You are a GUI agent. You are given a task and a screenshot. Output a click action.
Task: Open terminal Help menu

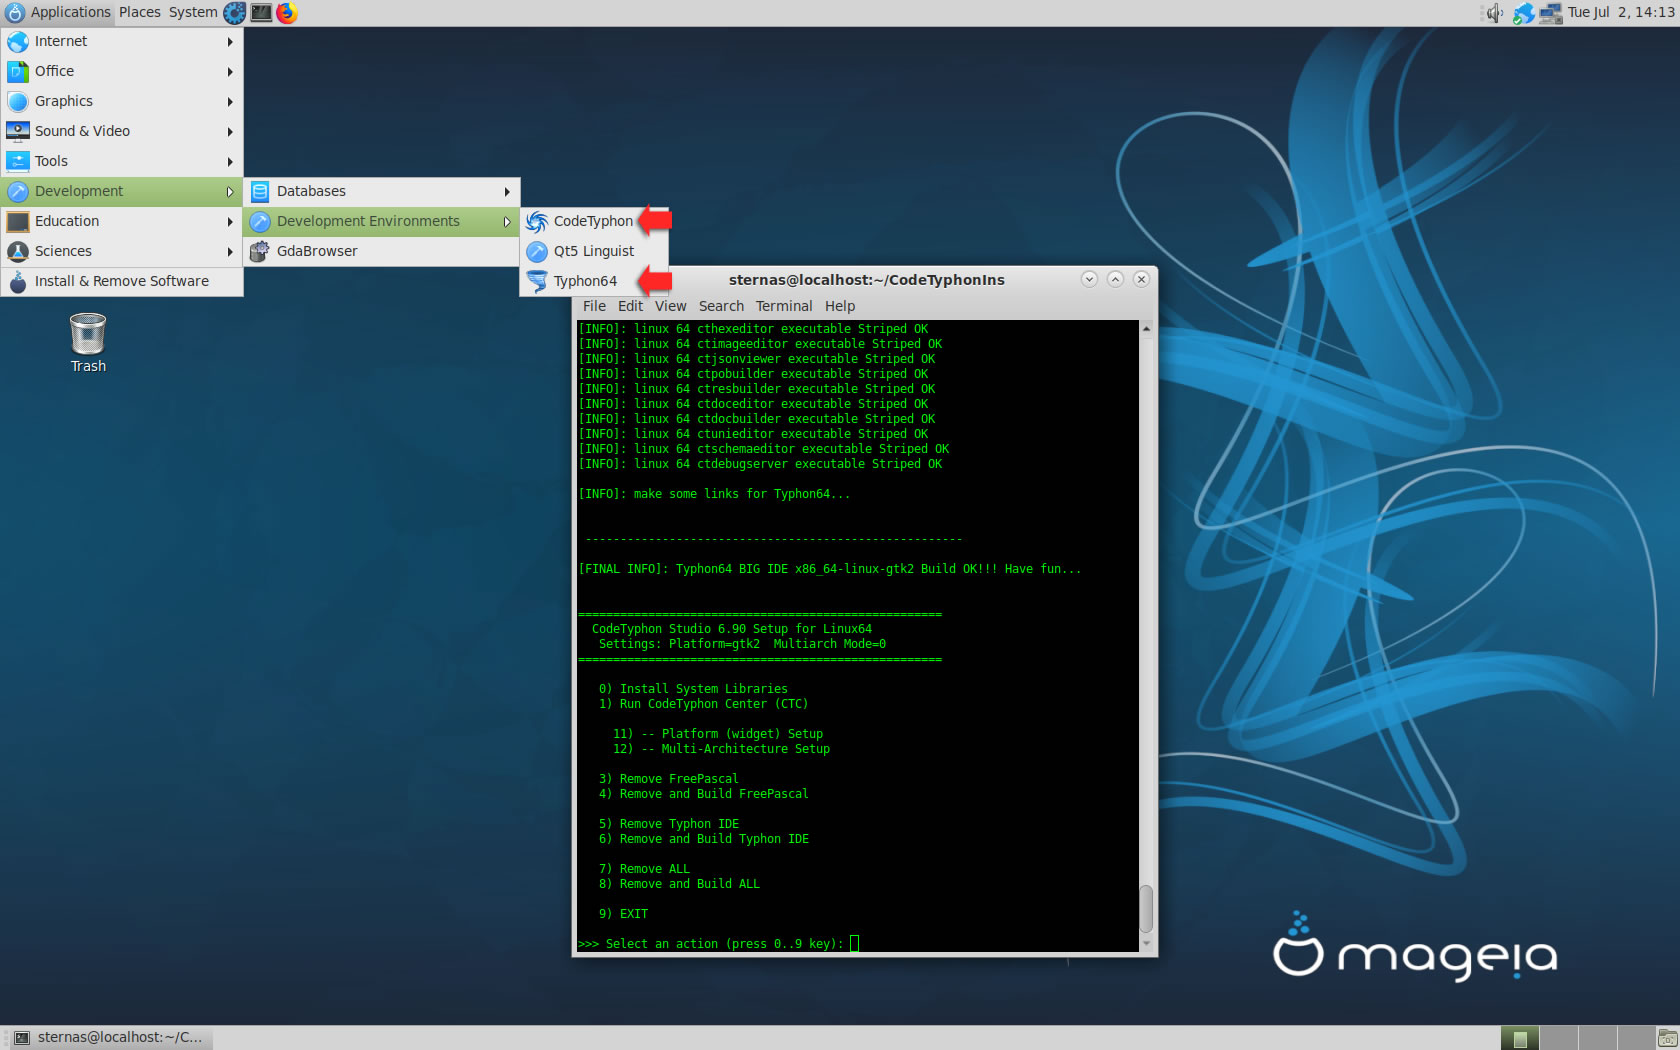pos(840,306)
